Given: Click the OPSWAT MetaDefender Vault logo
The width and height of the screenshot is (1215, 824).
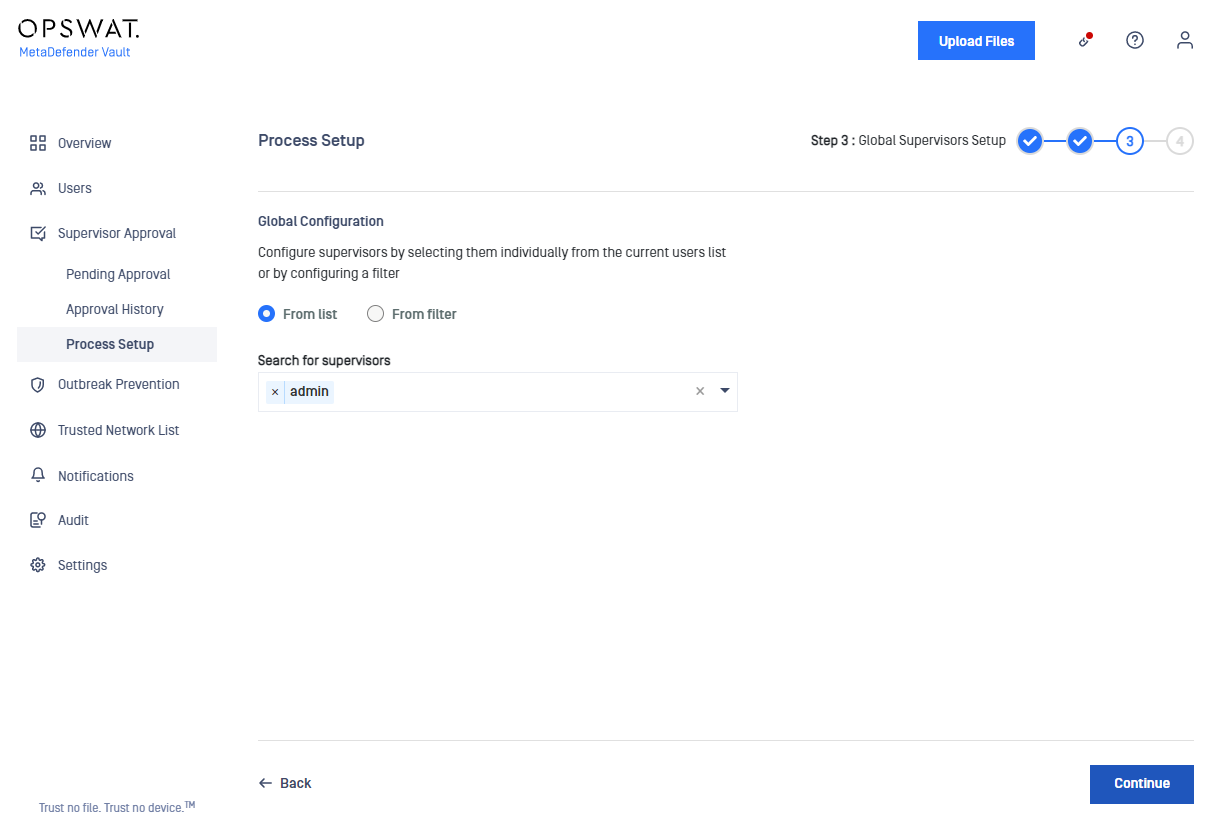Looking at the screenshot, I should 78,39.
